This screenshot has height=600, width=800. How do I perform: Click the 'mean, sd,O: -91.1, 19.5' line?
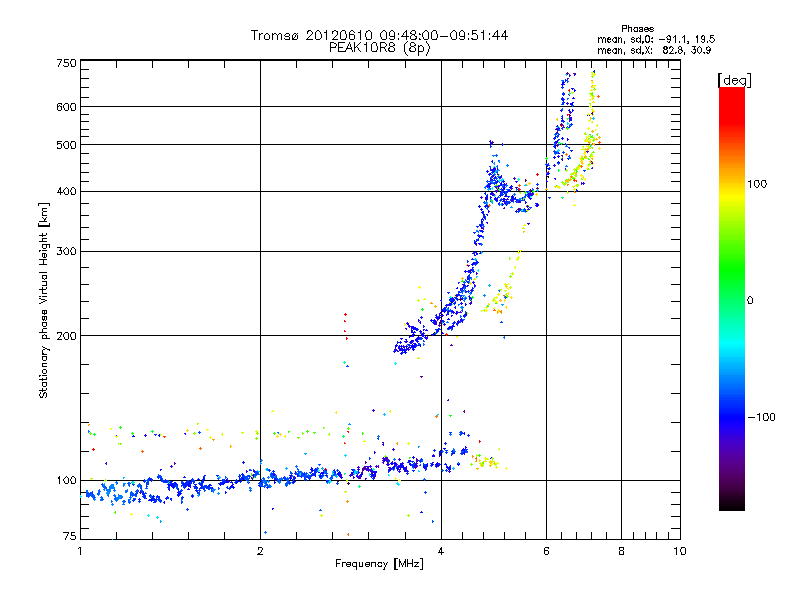tap(656, 39)
